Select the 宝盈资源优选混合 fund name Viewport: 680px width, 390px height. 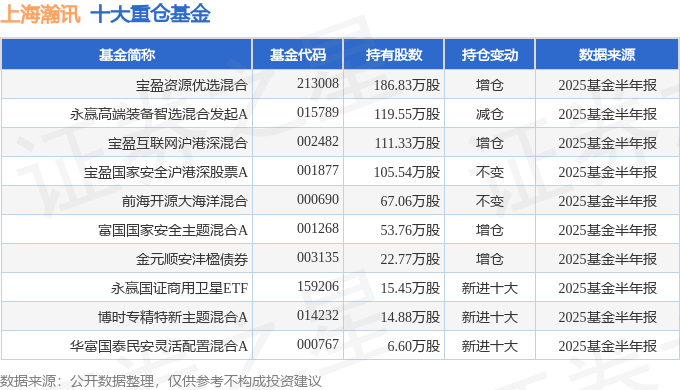[192, 85]
